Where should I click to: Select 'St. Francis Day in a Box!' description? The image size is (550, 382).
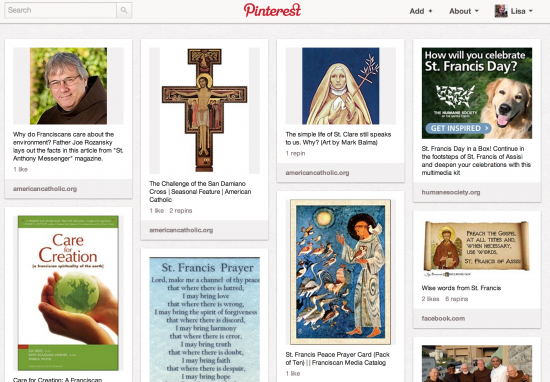476,160
